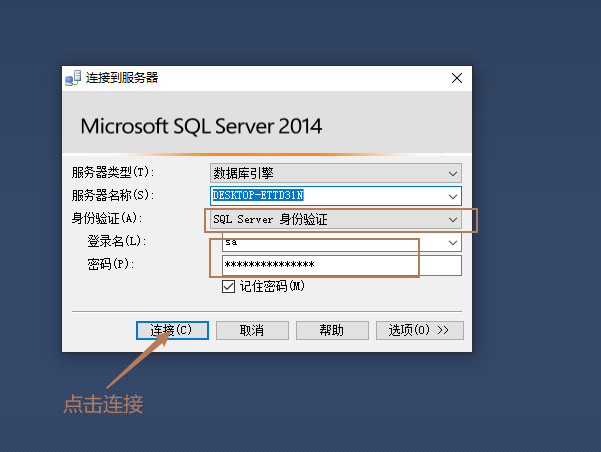Screen dimensions: 601x452
Task: Click the Cancel (取消) button
Action: pyautogui.click(x=252, y=330)
